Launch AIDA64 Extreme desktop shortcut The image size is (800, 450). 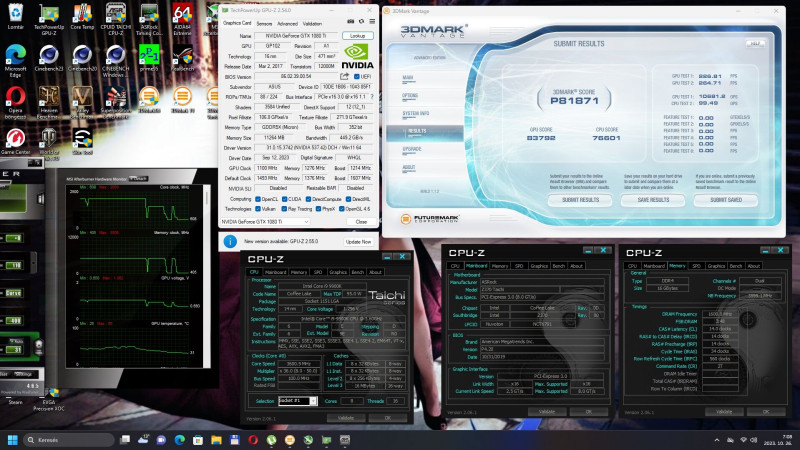182,20
